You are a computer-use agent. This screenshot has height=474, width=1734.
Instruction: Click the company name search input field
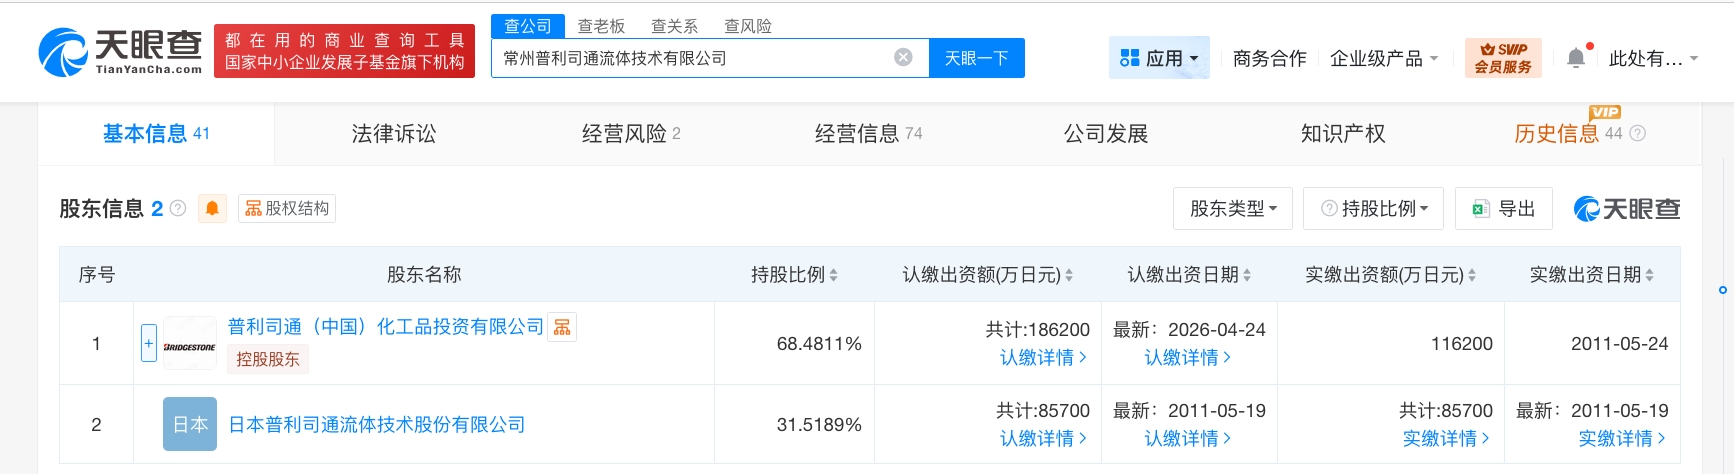[x=690, y=58]
